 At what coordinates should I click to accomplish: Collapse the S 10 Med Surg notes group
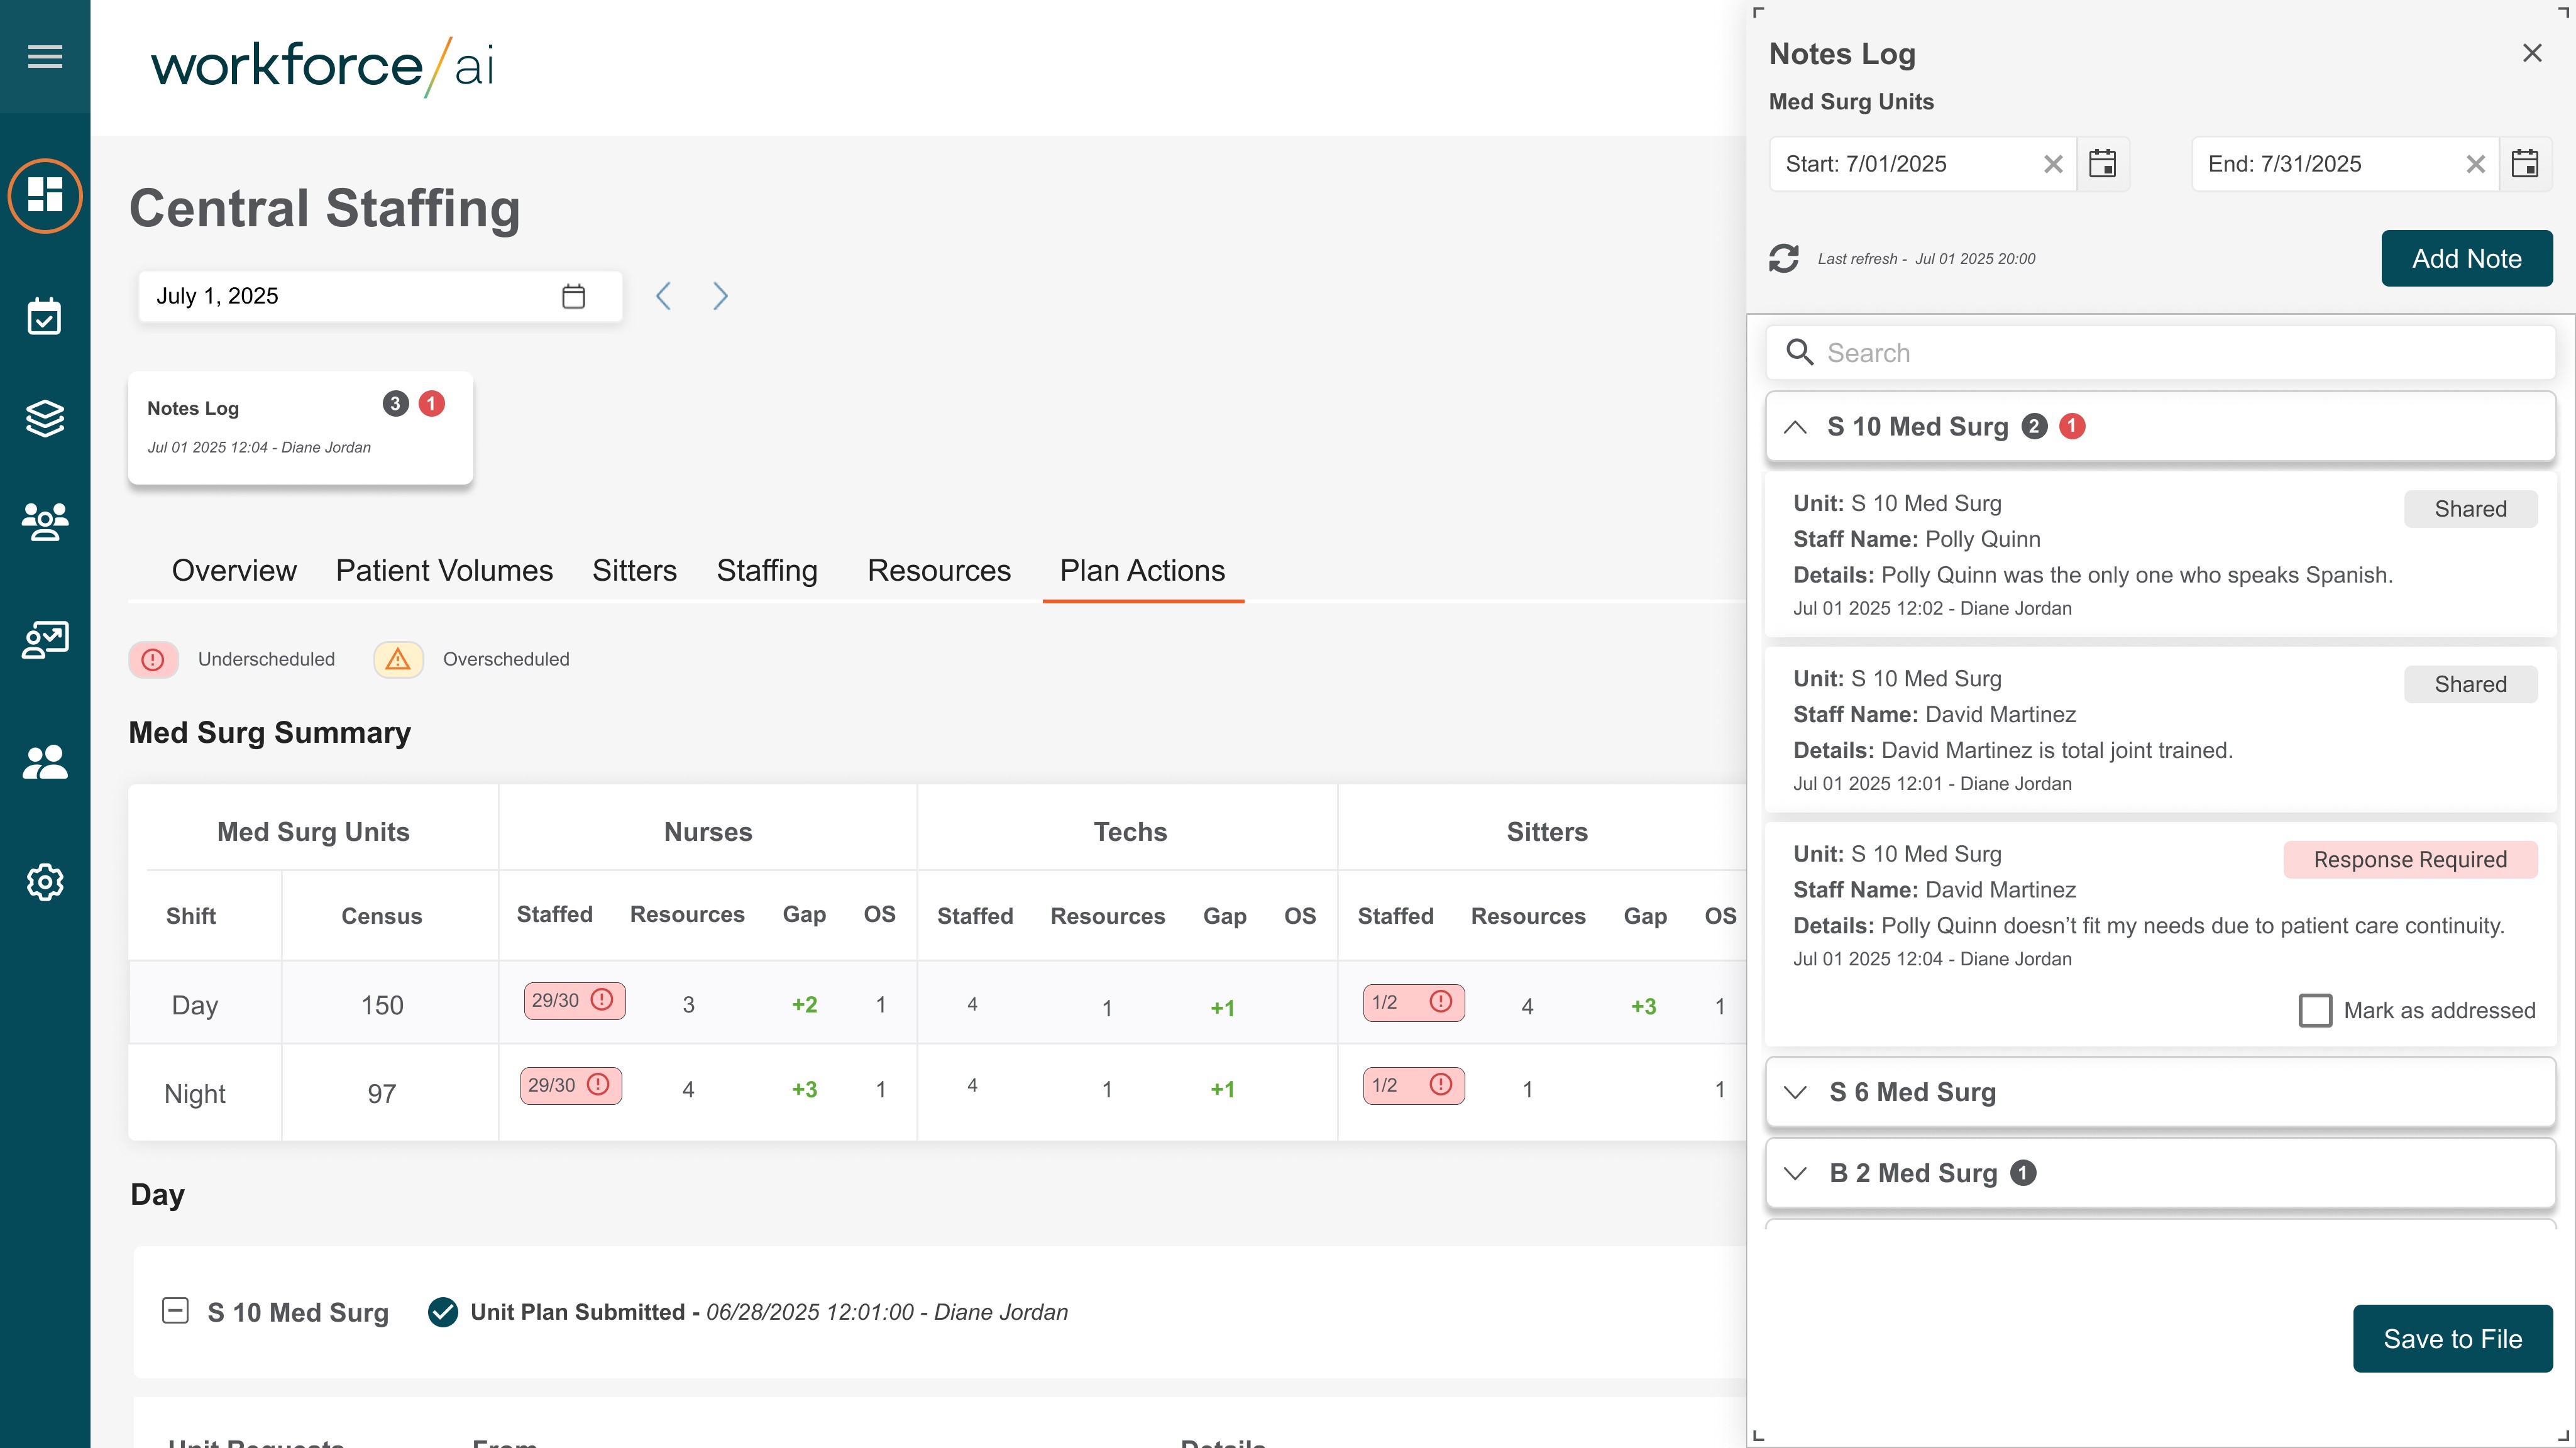coord(1796,427)
